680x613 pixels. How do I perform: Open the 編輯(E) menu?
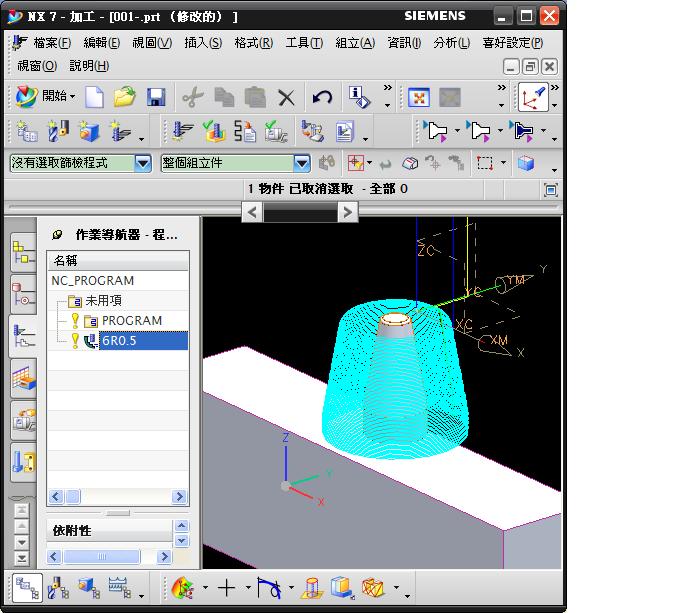(101, 42)
